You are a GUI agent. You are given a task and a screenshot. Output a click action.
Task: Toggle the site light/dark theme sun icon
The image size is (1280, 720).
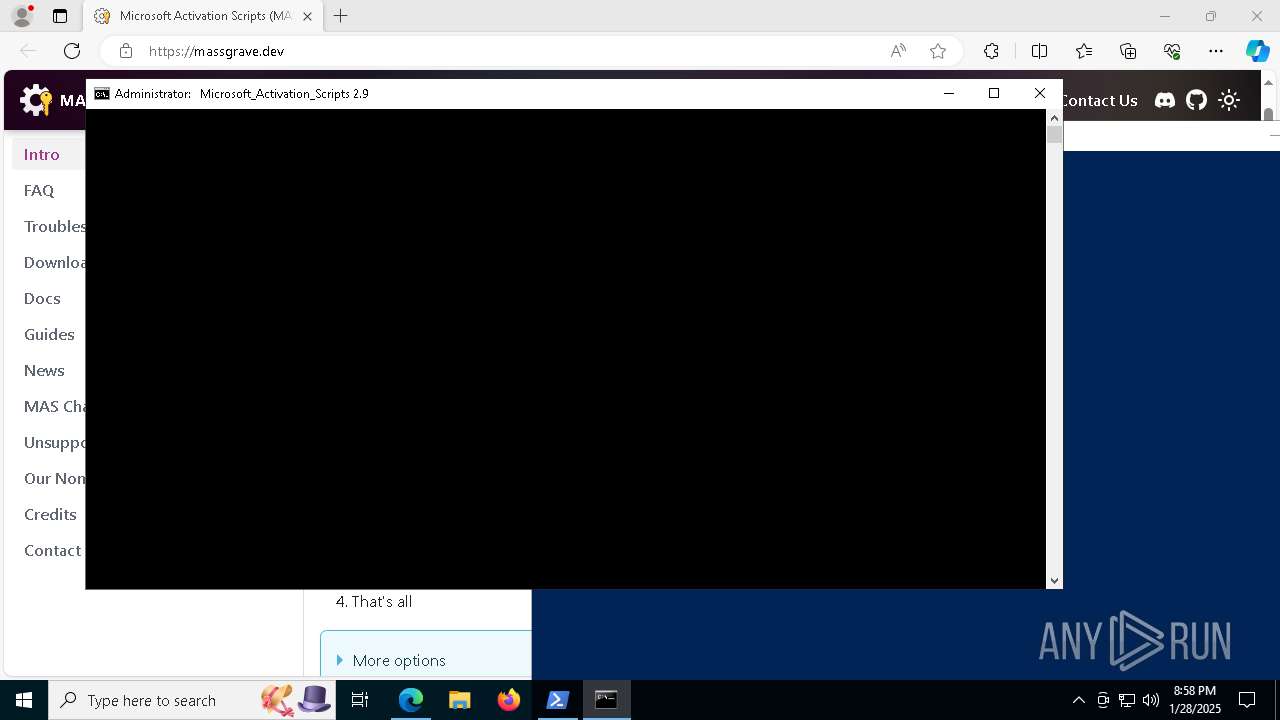[x=1229, y=100]
